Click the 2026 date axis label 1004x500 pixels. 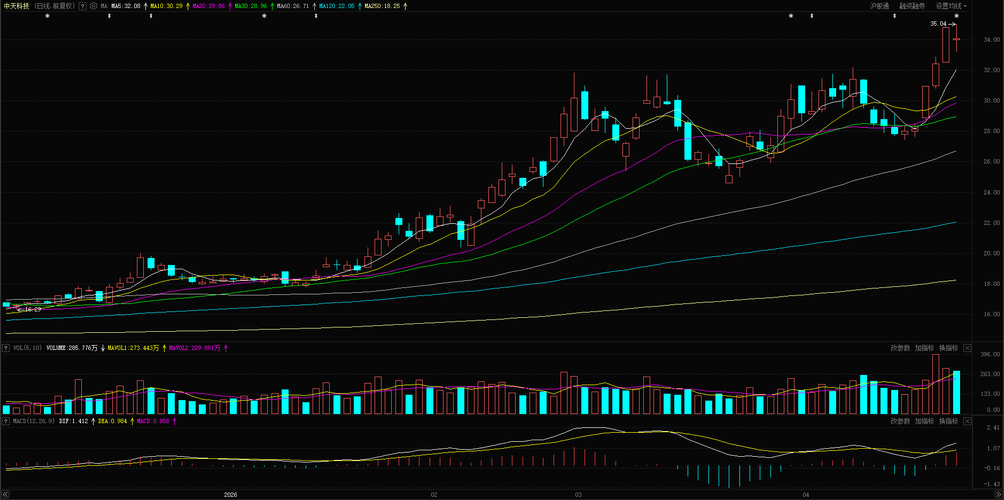pyautogui.click(x=230, y=495)
